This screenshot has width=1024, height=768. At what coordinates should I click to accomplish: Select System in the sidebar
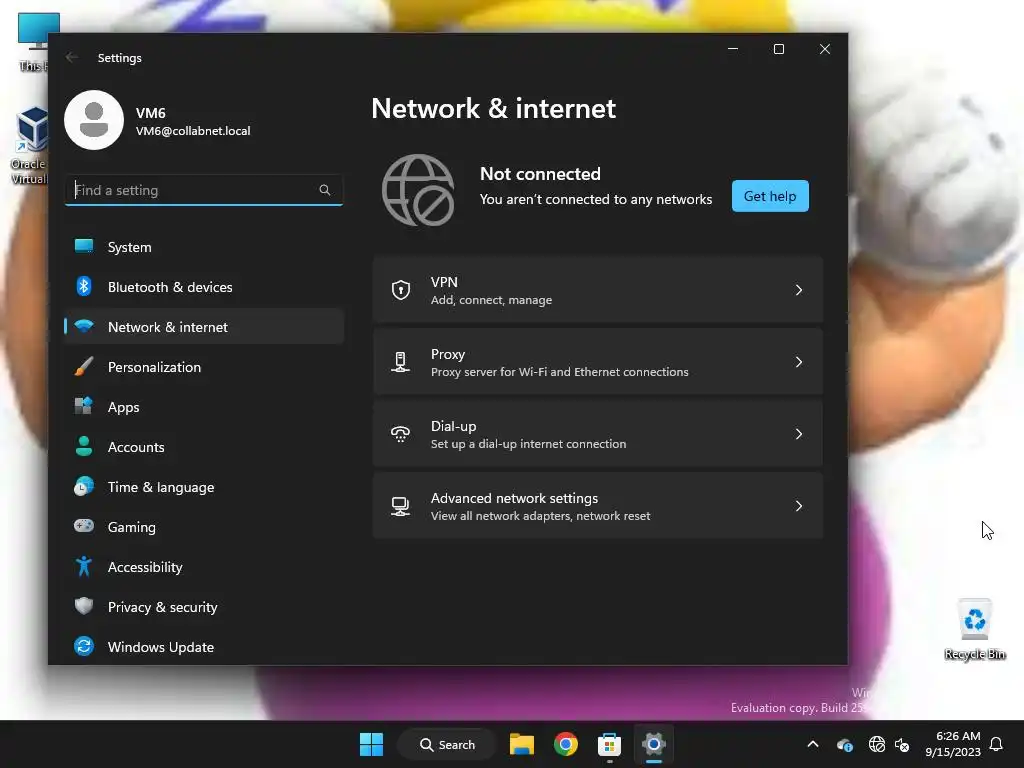coord(204,247)
